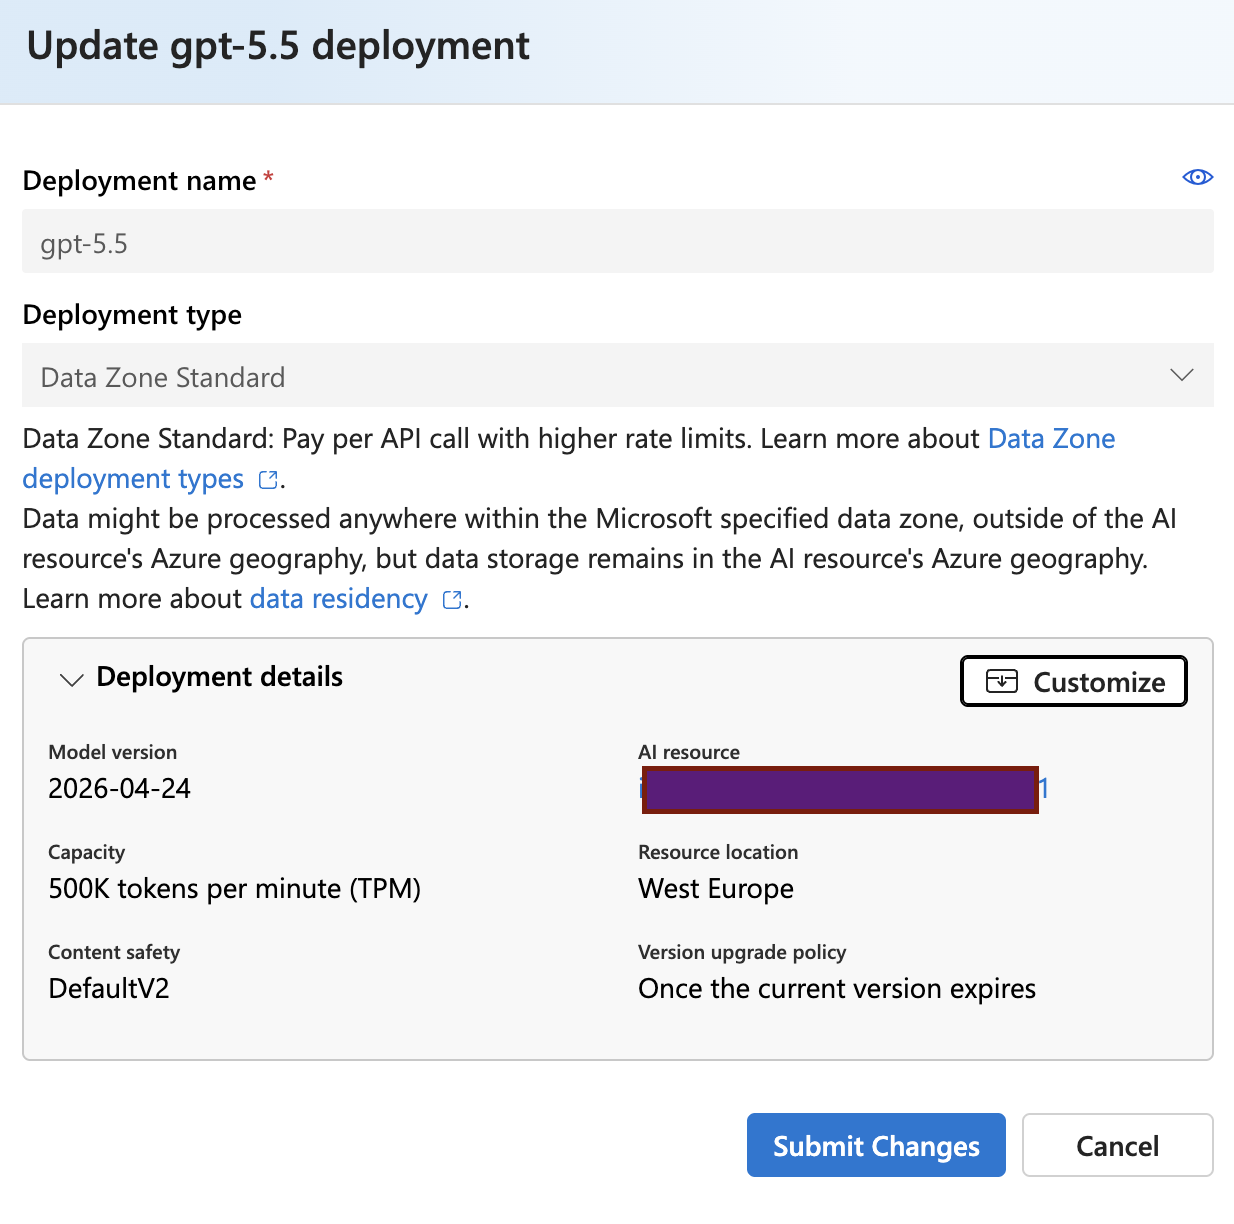
Task: Click the model version value 2026-04-24
Action: (x=120, y=789)
